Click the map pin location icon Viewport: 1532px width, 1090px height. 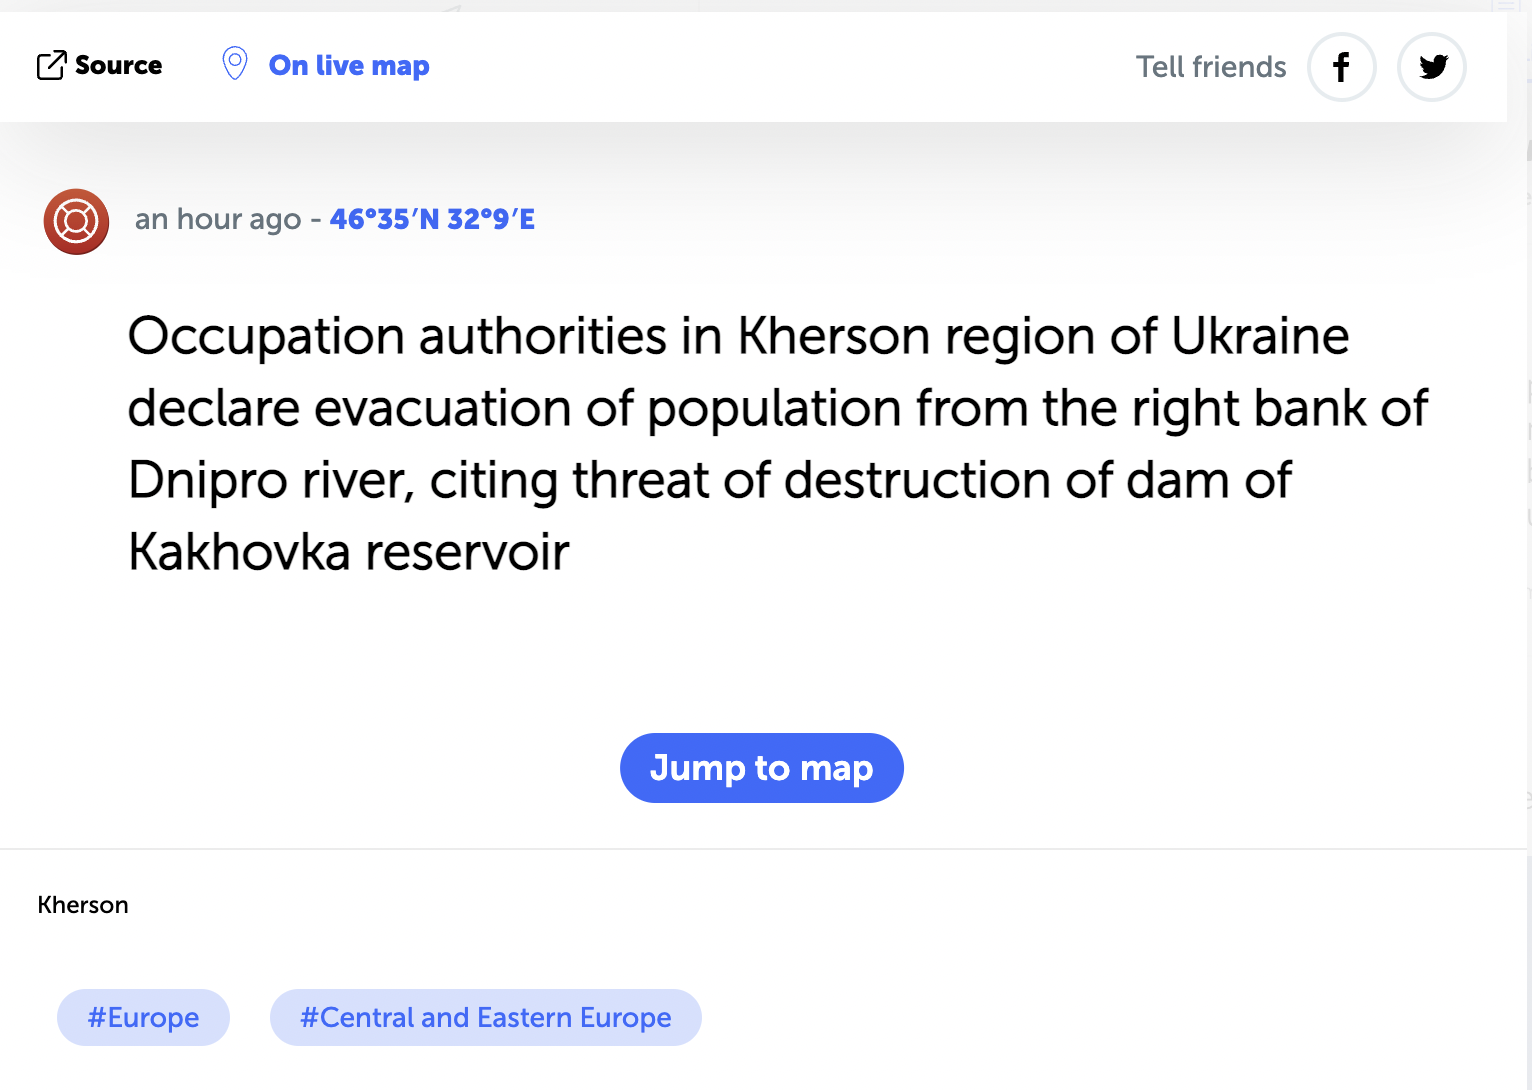pos(235,64)
